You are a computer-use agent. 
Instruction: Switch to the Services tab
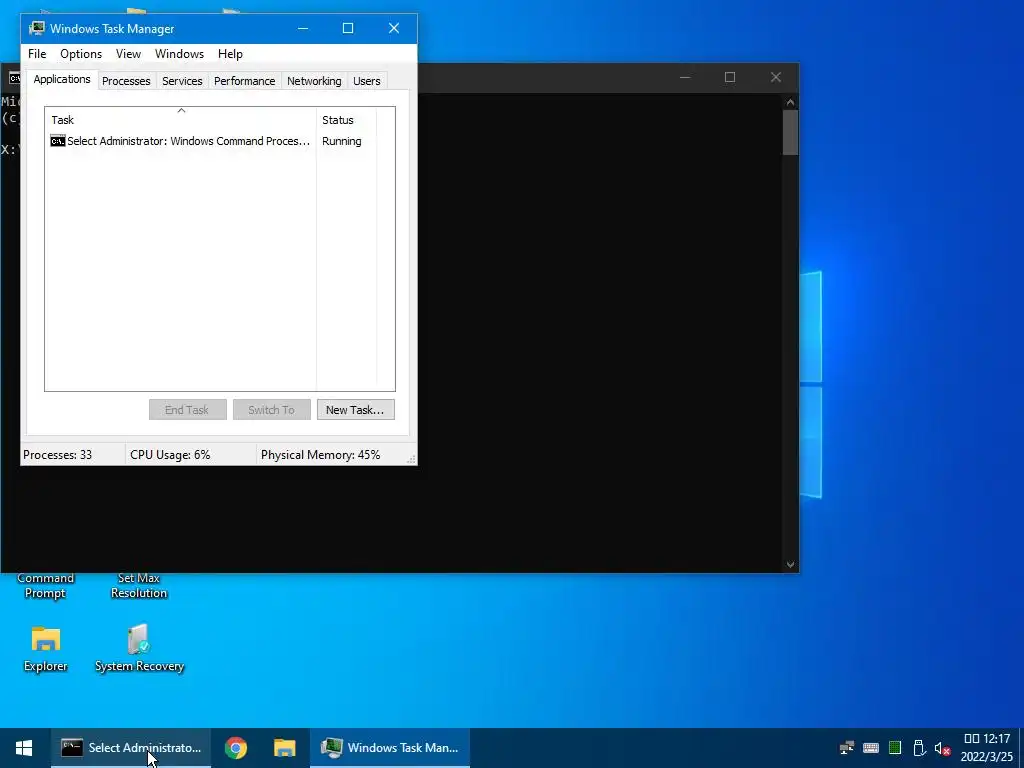[182, 81]
